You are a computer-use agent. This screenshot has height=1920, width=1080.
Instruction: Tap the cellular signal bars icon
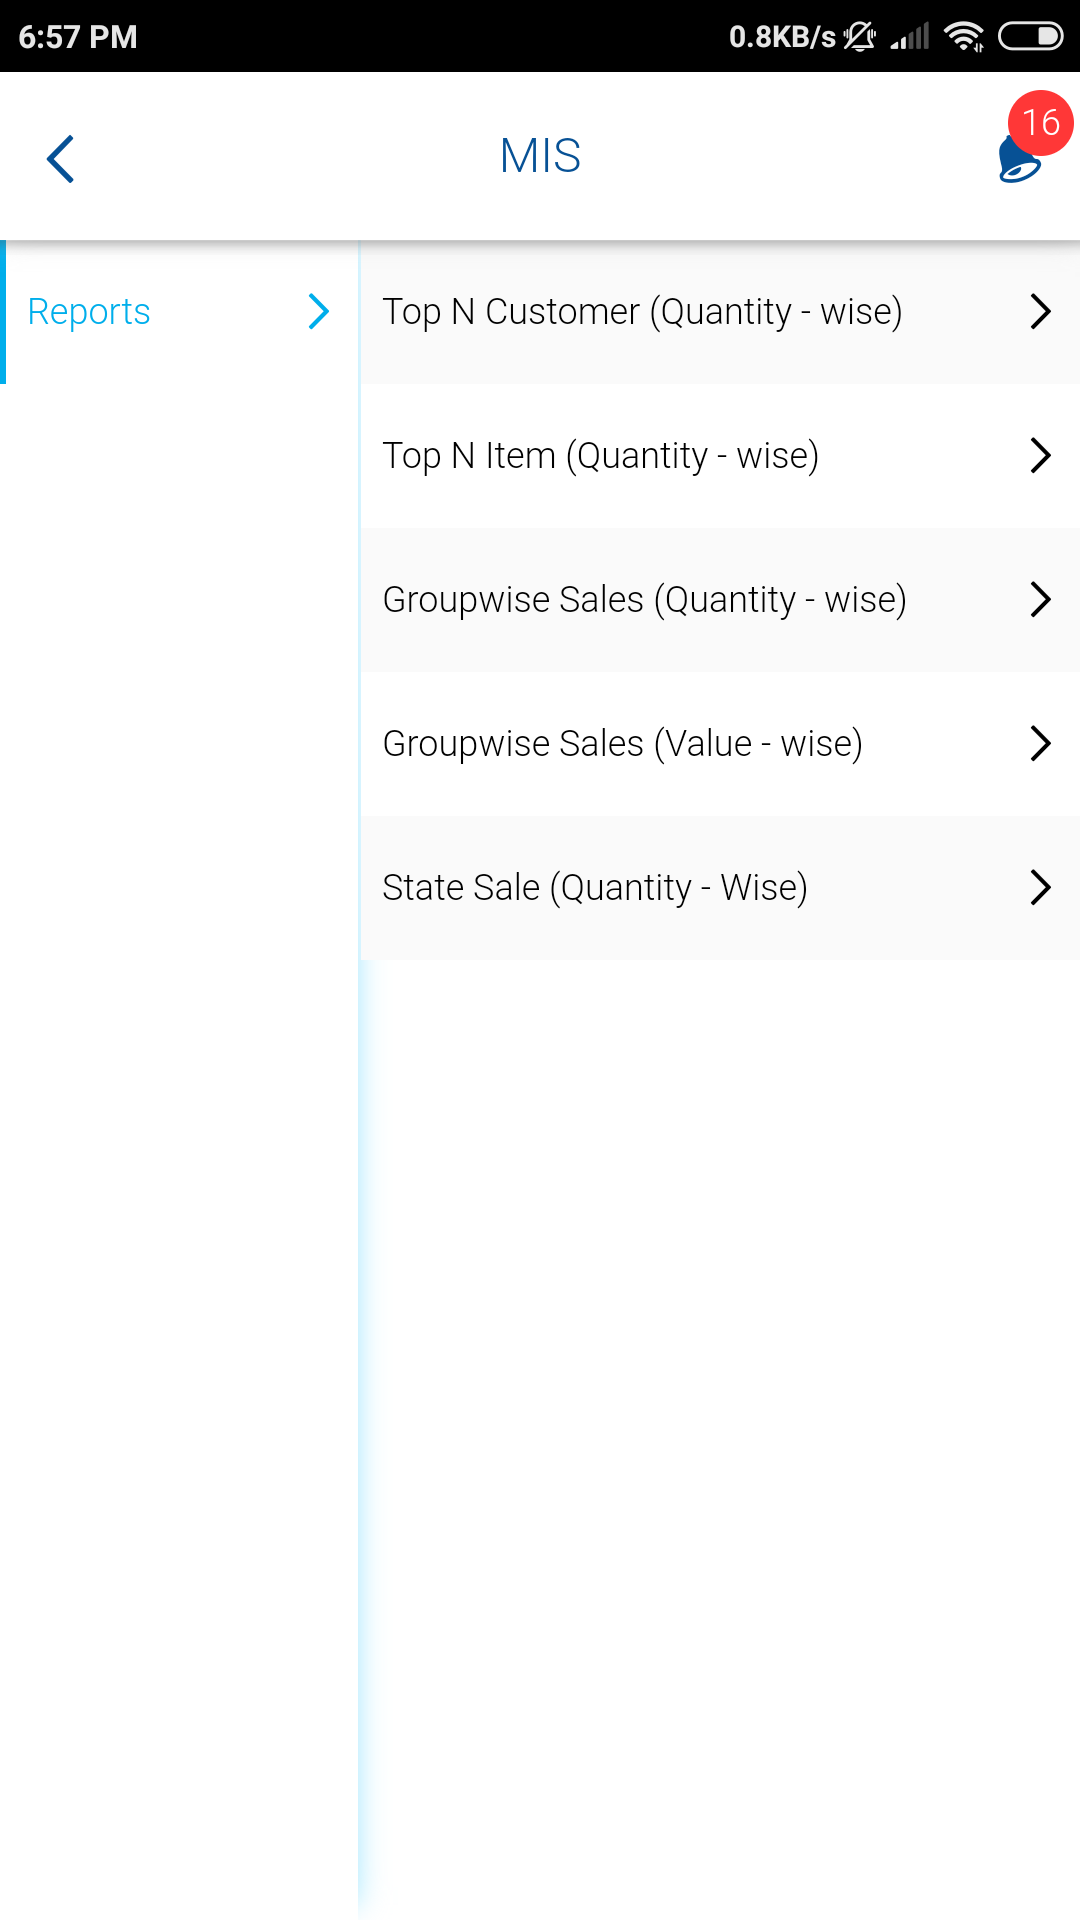coord(910,37)
